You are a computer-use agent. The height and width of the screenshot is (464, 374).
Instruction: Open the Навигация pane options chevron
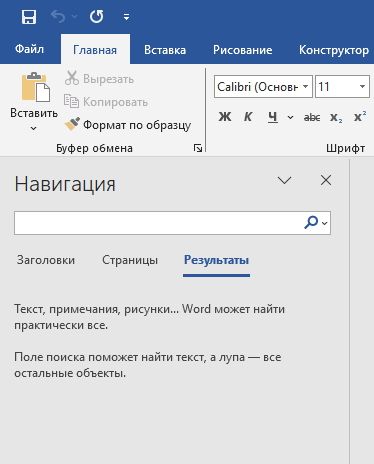coord(285,180)
